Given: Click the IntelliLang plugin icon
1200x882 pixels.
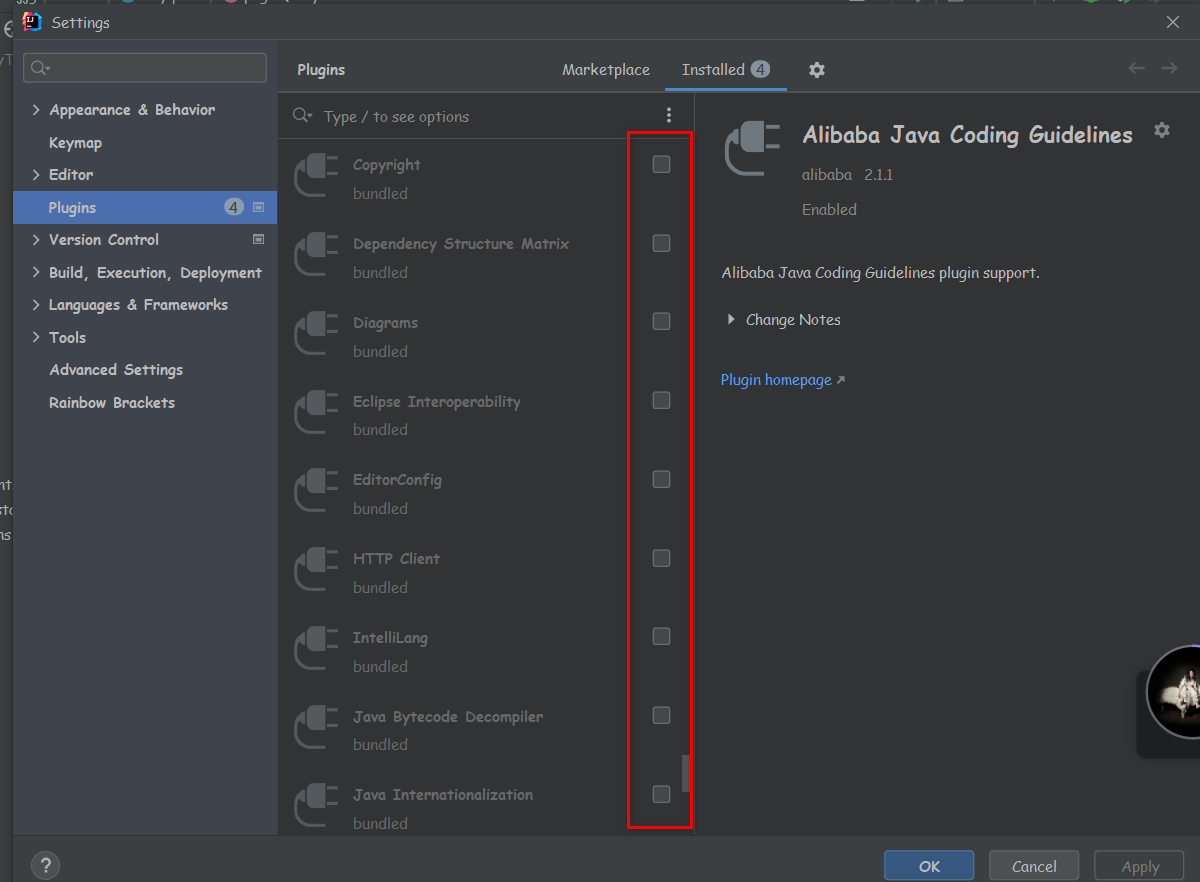Looking at the screenshot, I should click(x=316, y=649).
